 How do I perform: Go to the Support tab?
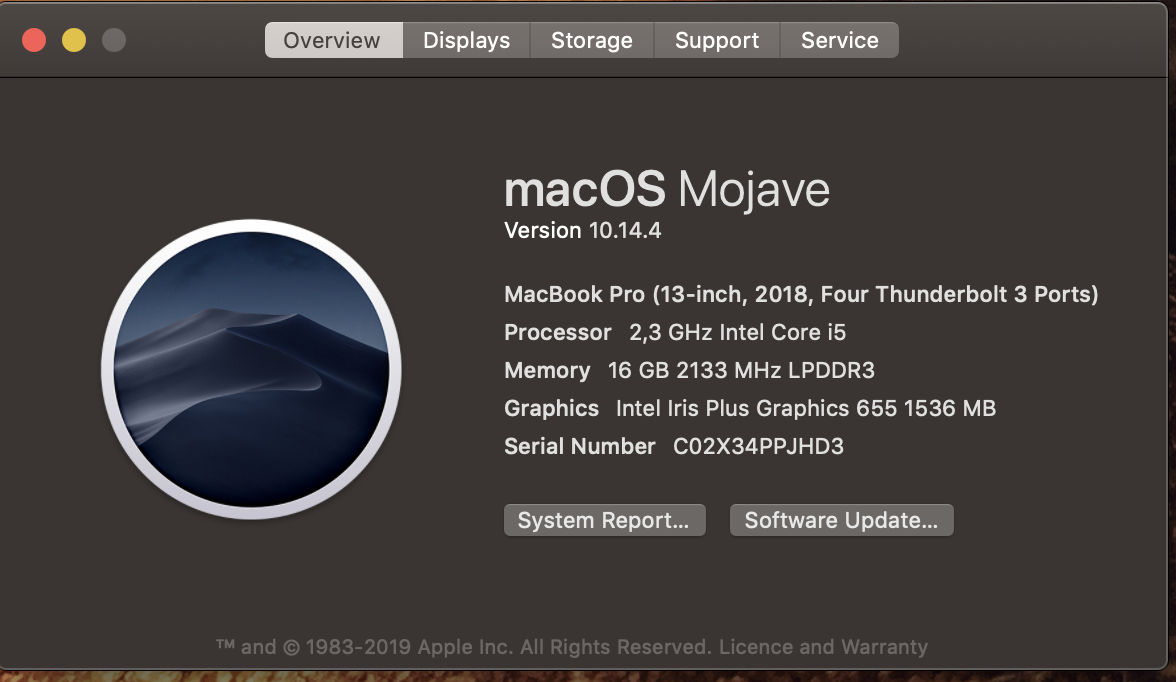point(717,40)
